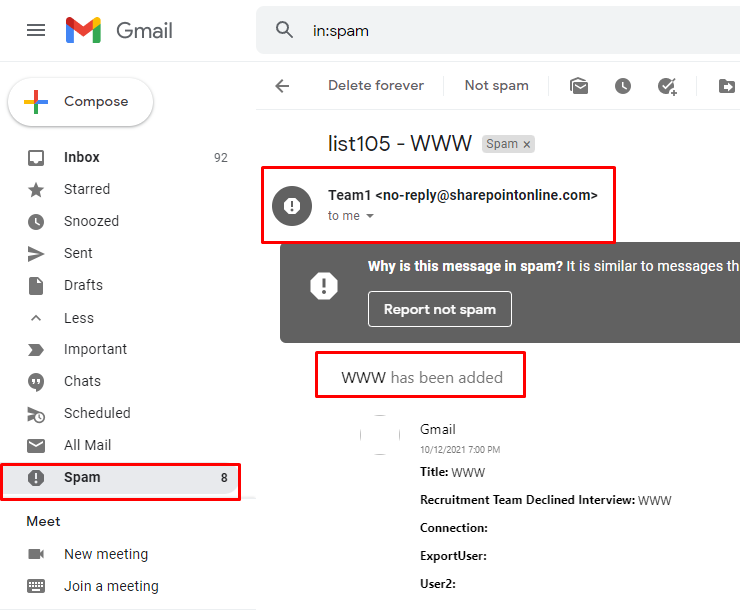Click the date 10/12/2021 7:00 PM
The image size is (740, 616).
click(460, 450)
